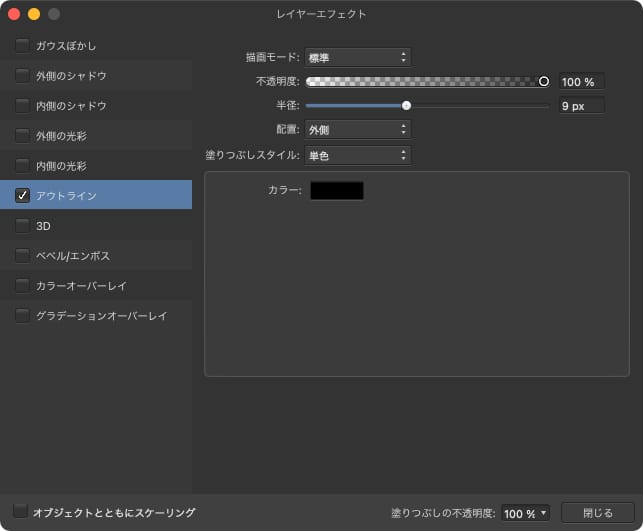Click the 半径 slider handle
Image resolution: width=643 pixels, height=531 pixels.
point(406,105)
